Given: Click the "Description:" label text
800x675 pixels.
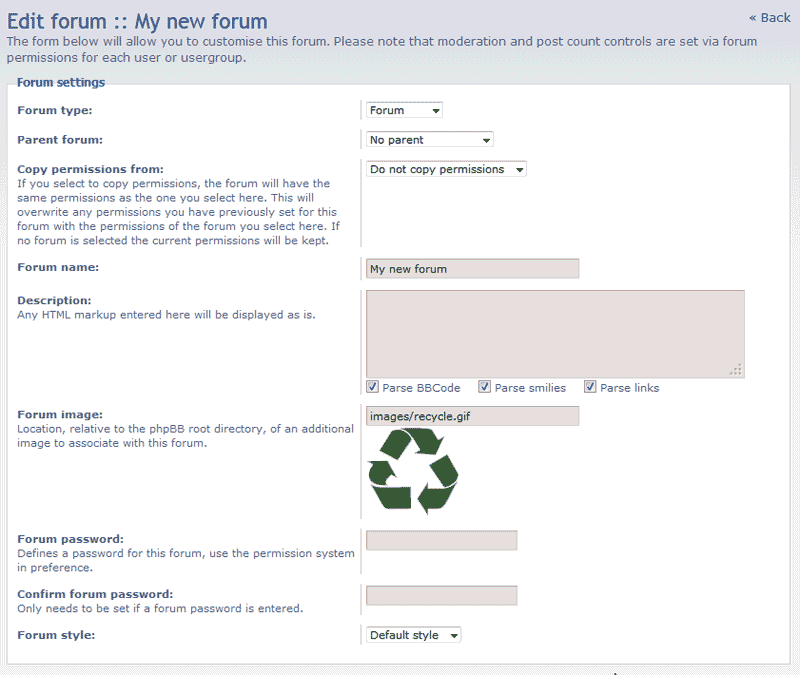Looking at the screenshot, I should tap(54, 300).
